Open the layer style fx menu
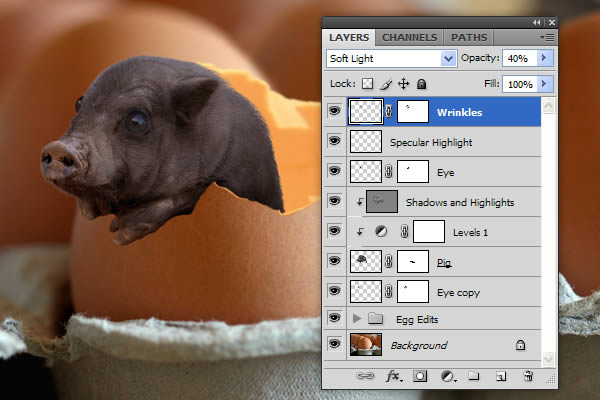This screenshot has width=600, height=400. pos(394,376)
